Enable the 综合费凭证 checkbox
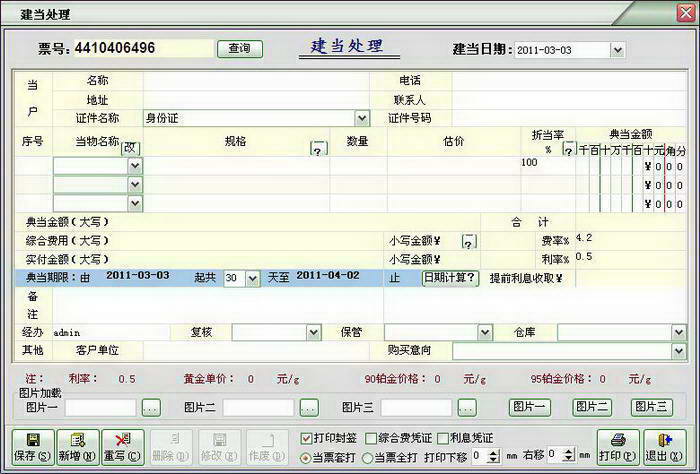Viewport: 700px width, 474px height. click(371, 438)
